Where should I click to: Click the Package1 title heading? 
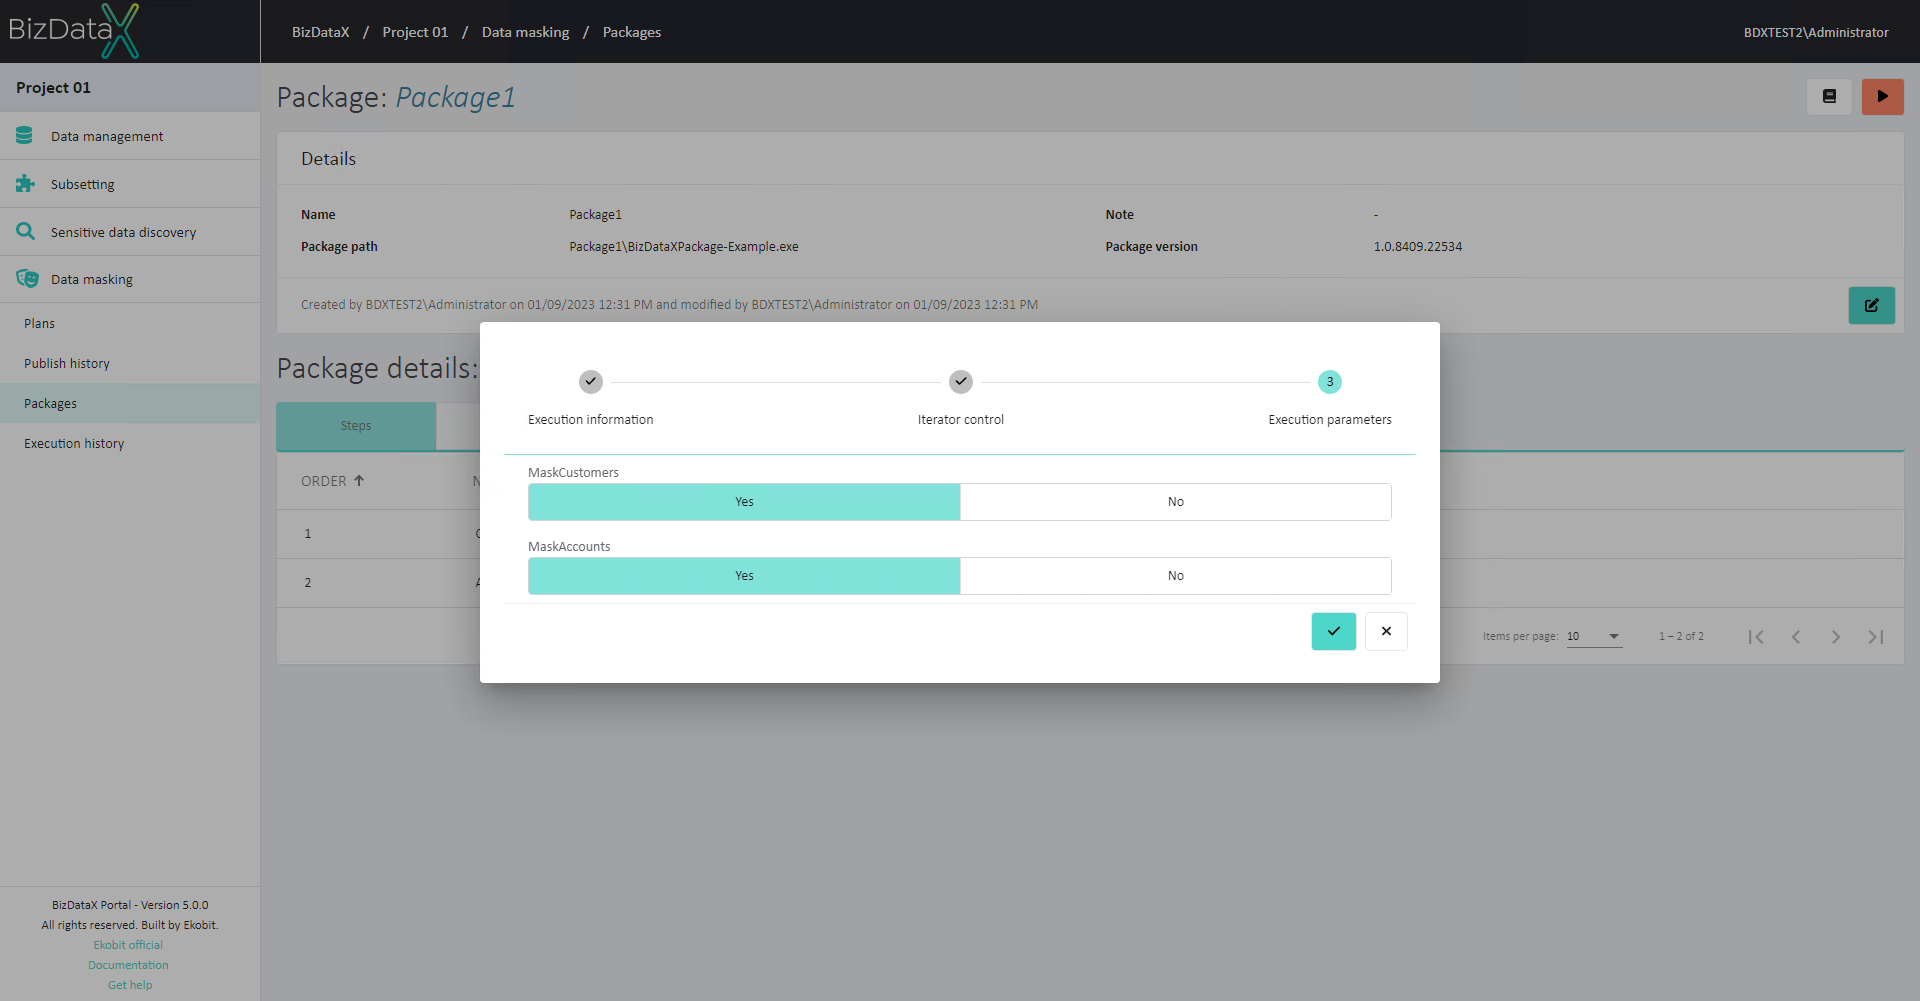[456, 97]
